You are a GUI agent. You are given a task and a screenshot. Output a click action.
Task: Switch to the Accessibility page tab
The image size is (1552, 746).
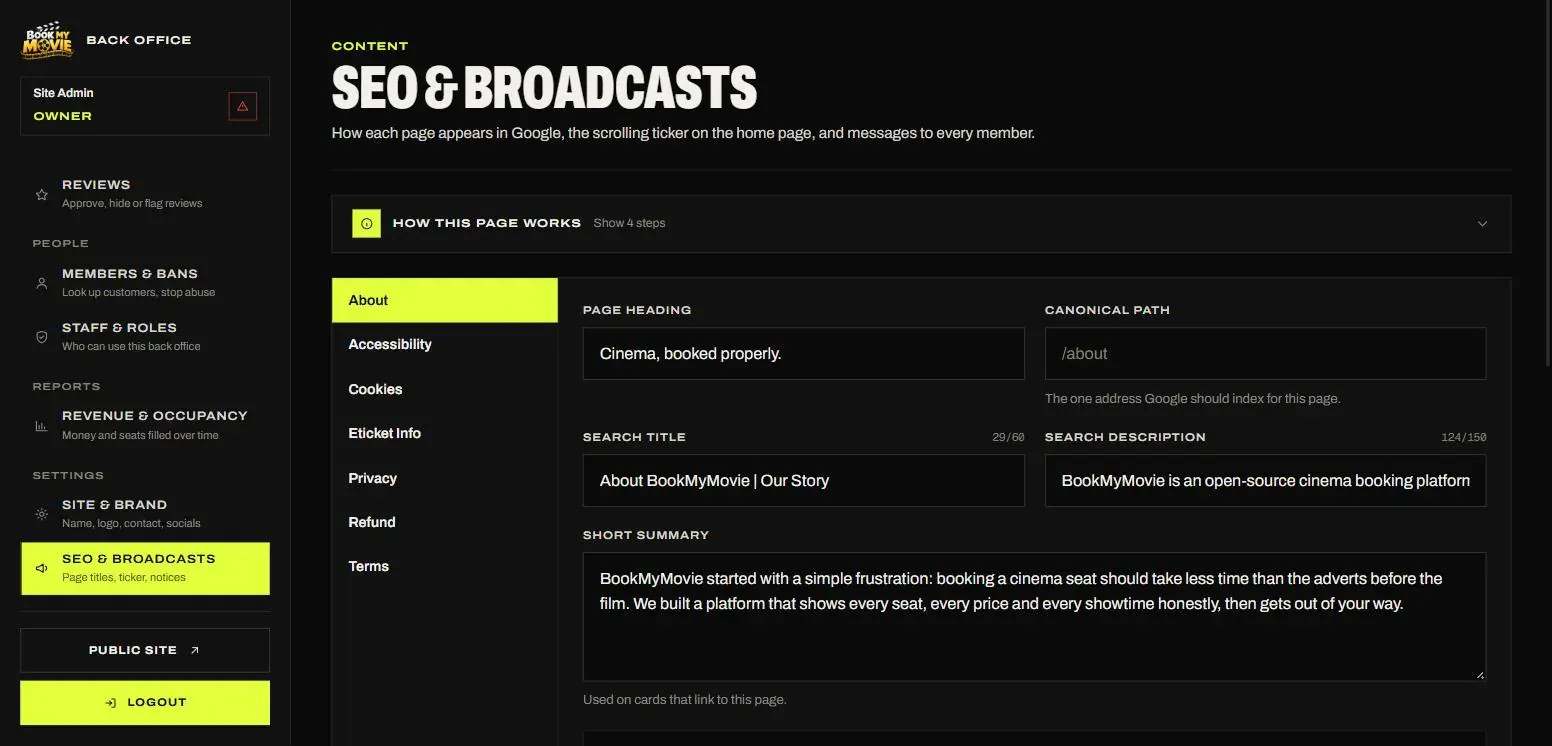click(x=445, y=344)
